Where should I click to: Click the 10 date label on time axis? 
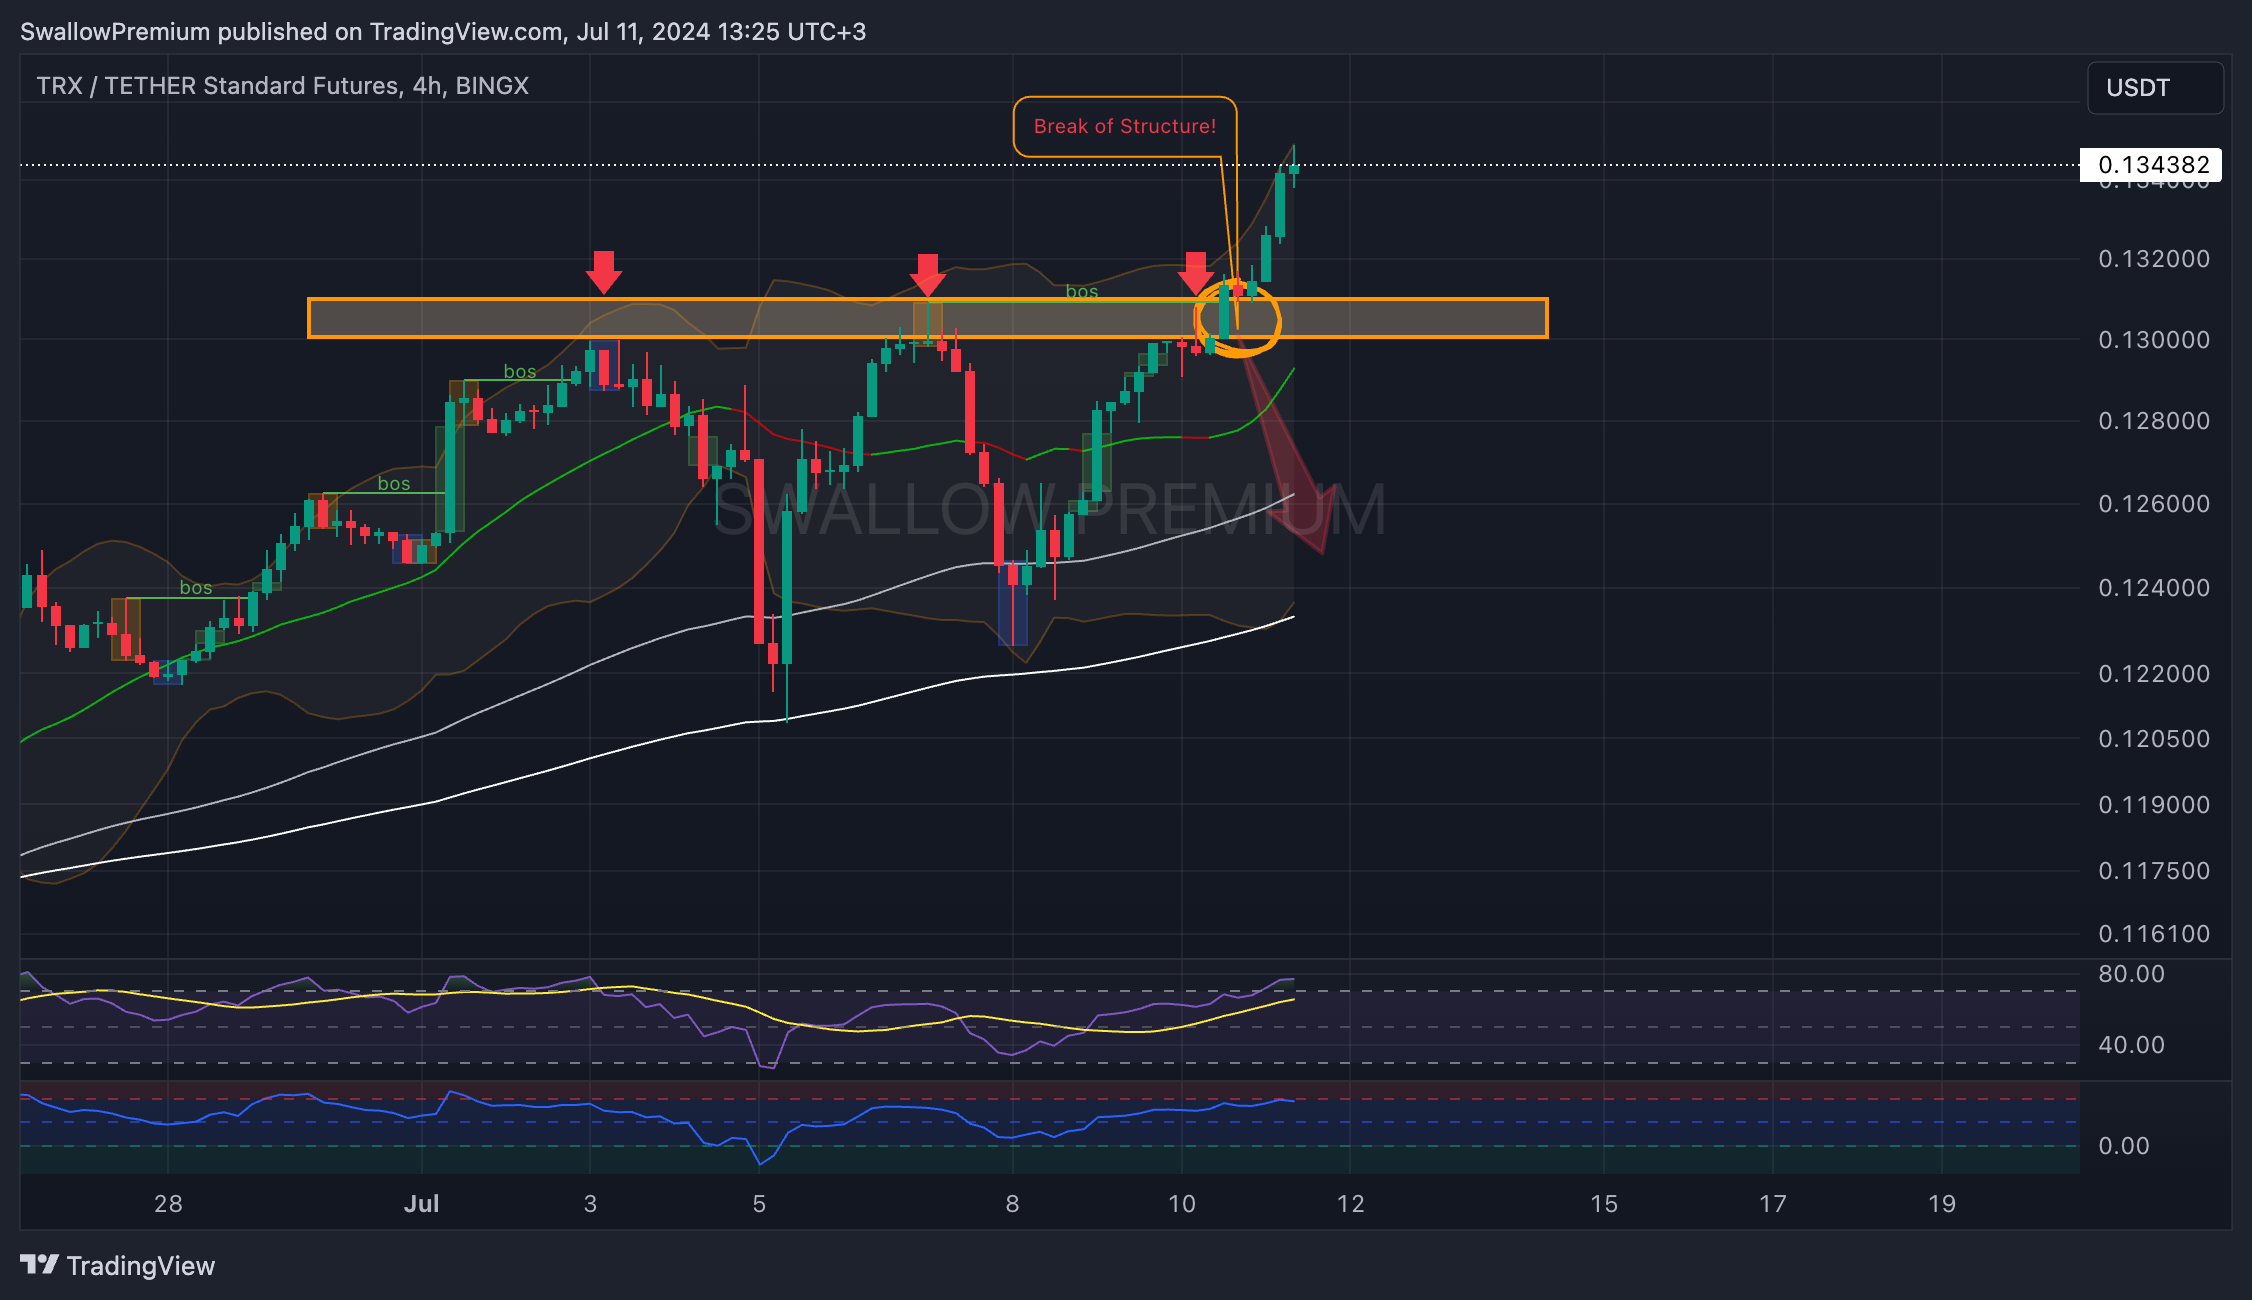click(x=1182, y=1204)
